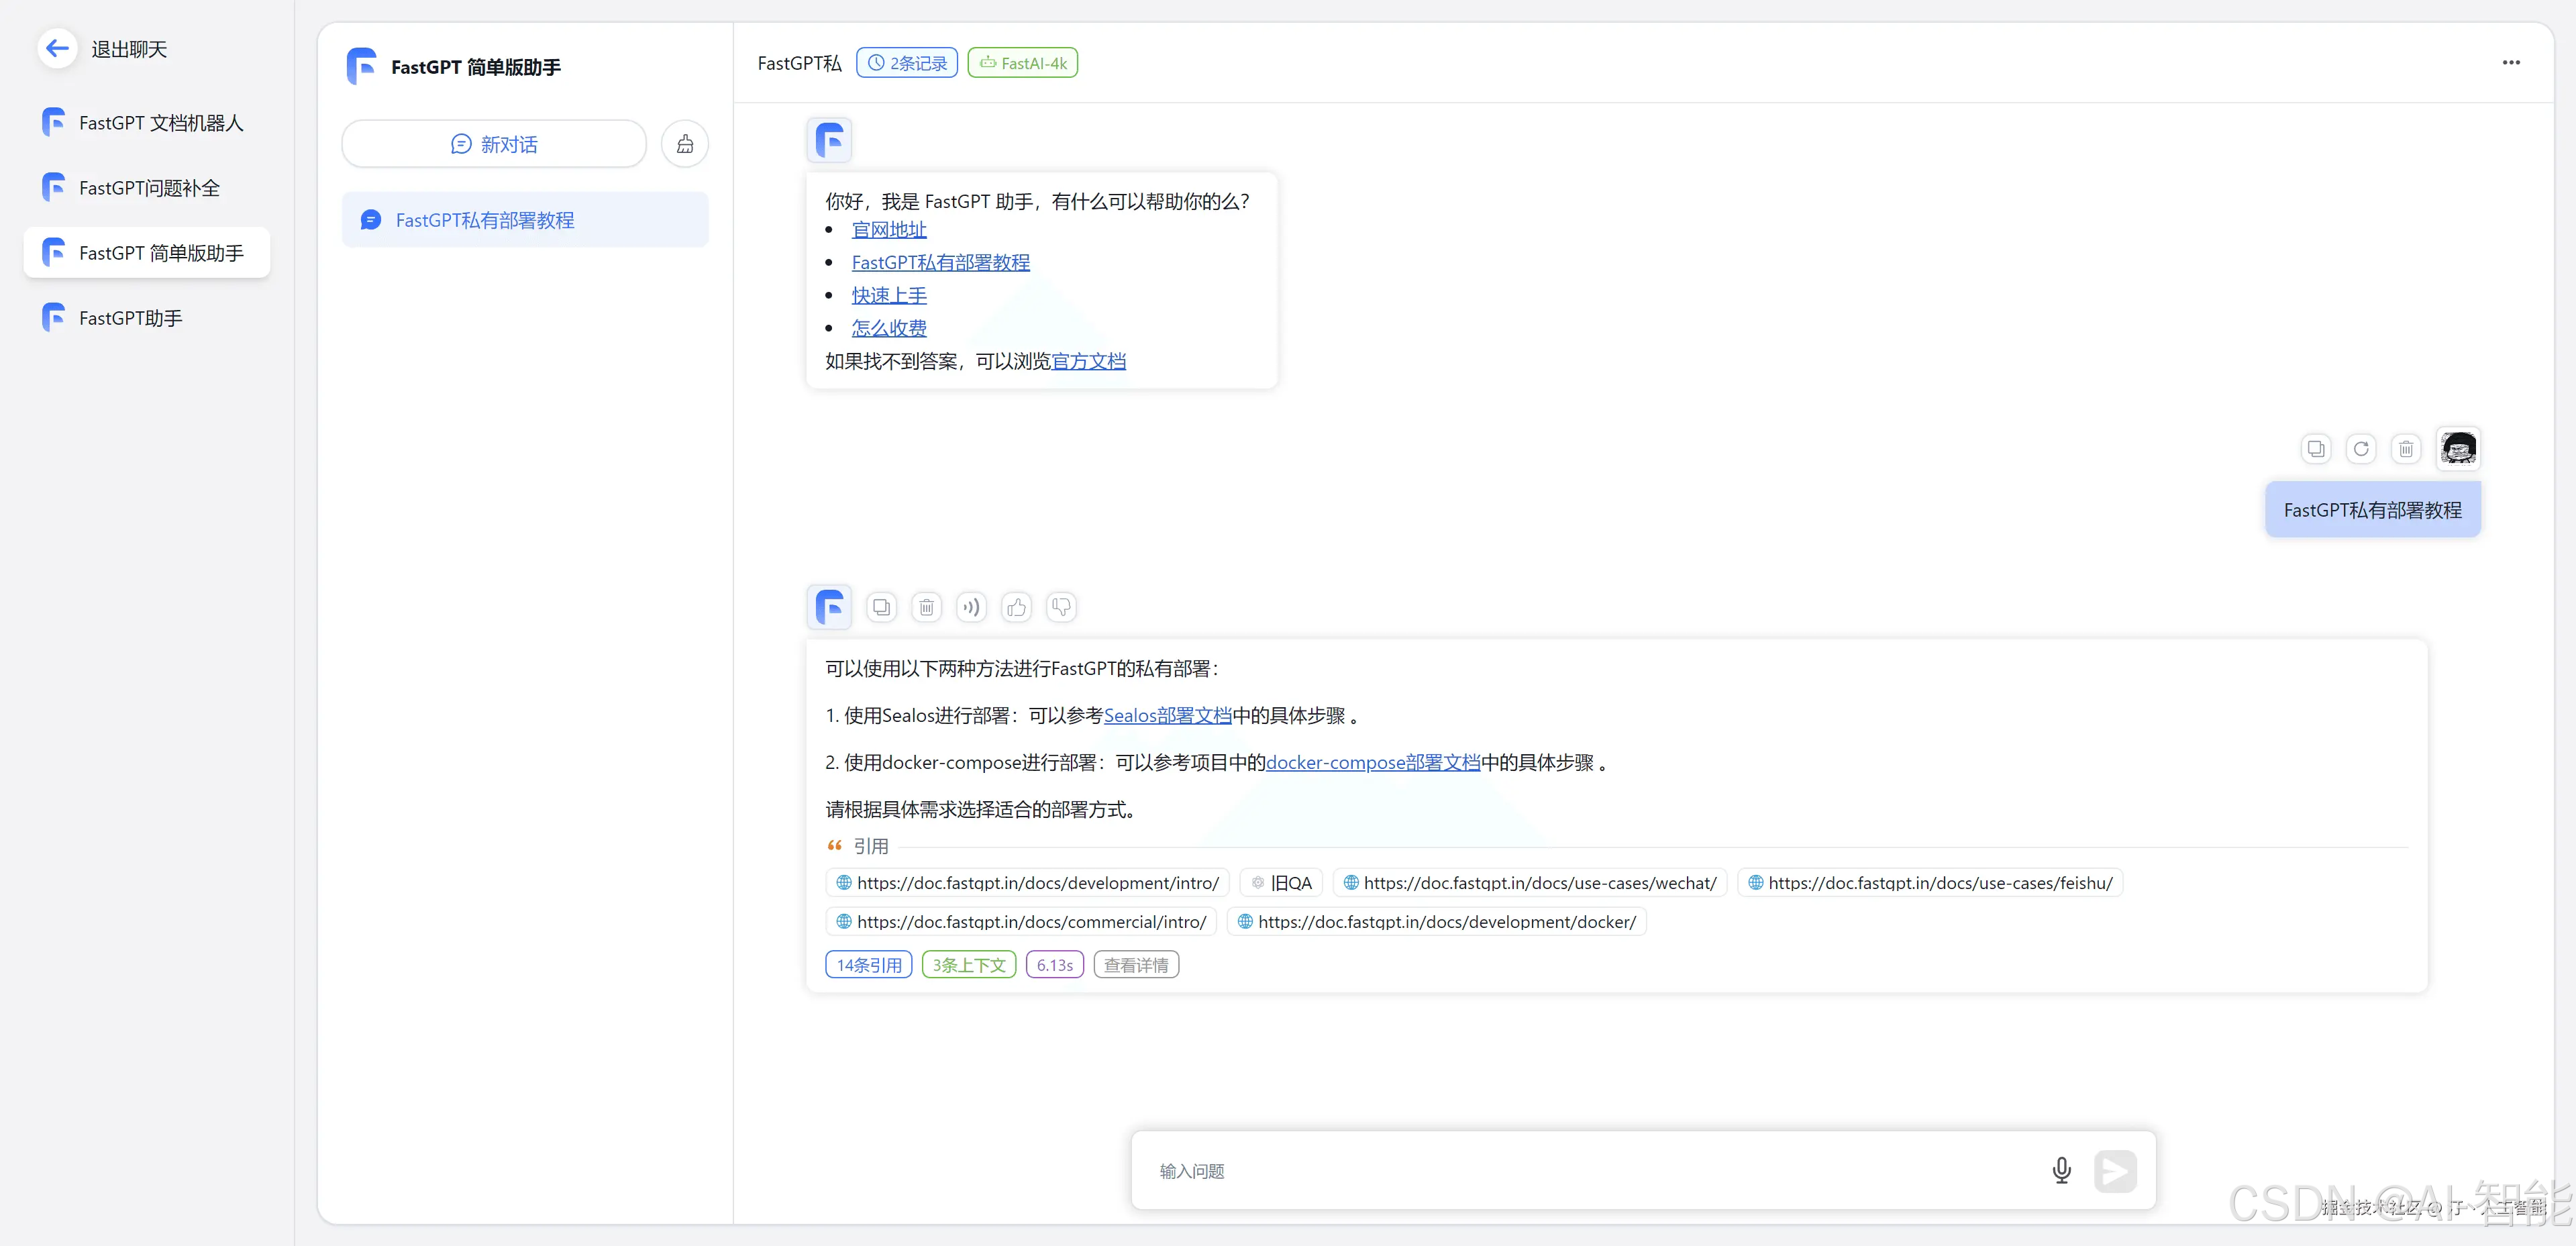
Task: Regenerate the response for the user message
Action: click(x=2361, y=449)
